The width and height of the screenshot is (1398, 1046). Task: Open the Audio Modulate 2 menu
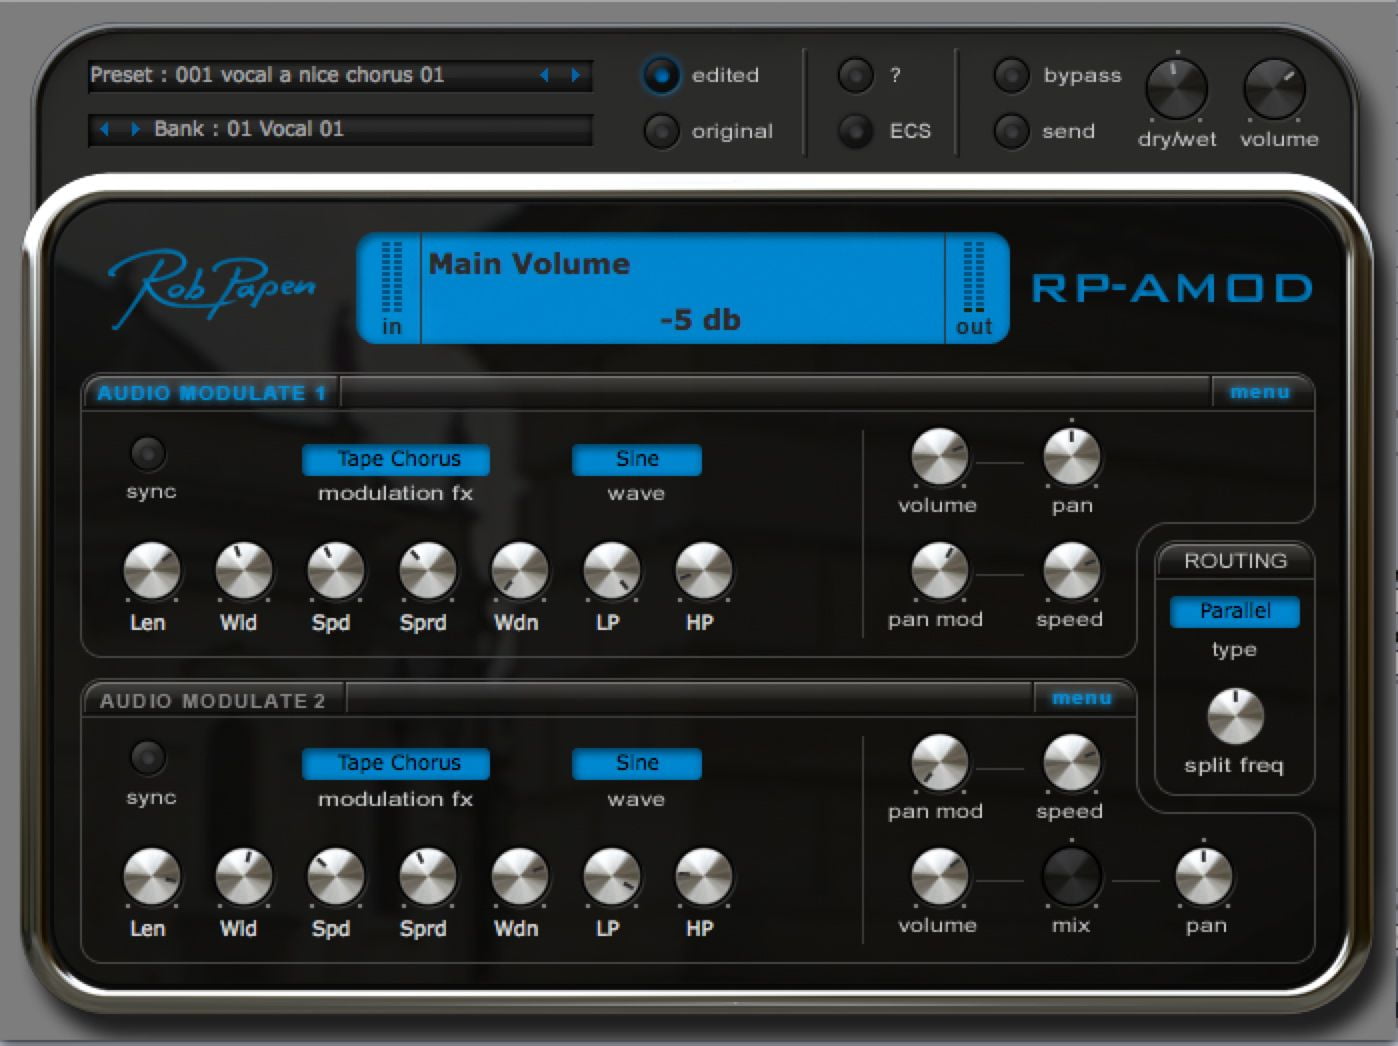(x=1081, y=698)
